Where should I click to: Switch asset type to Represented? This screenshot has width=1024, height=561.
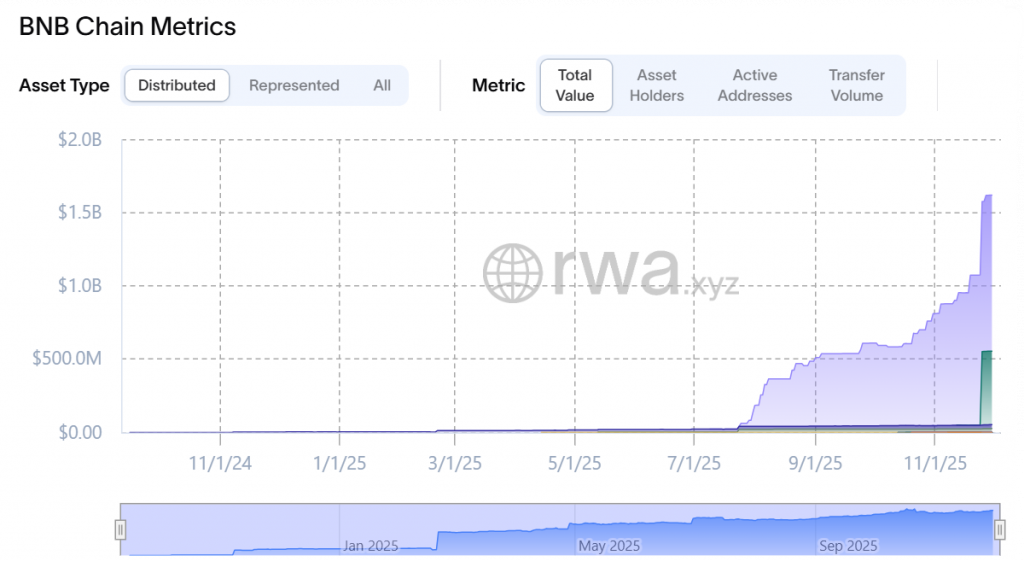(x=294, y=86)
